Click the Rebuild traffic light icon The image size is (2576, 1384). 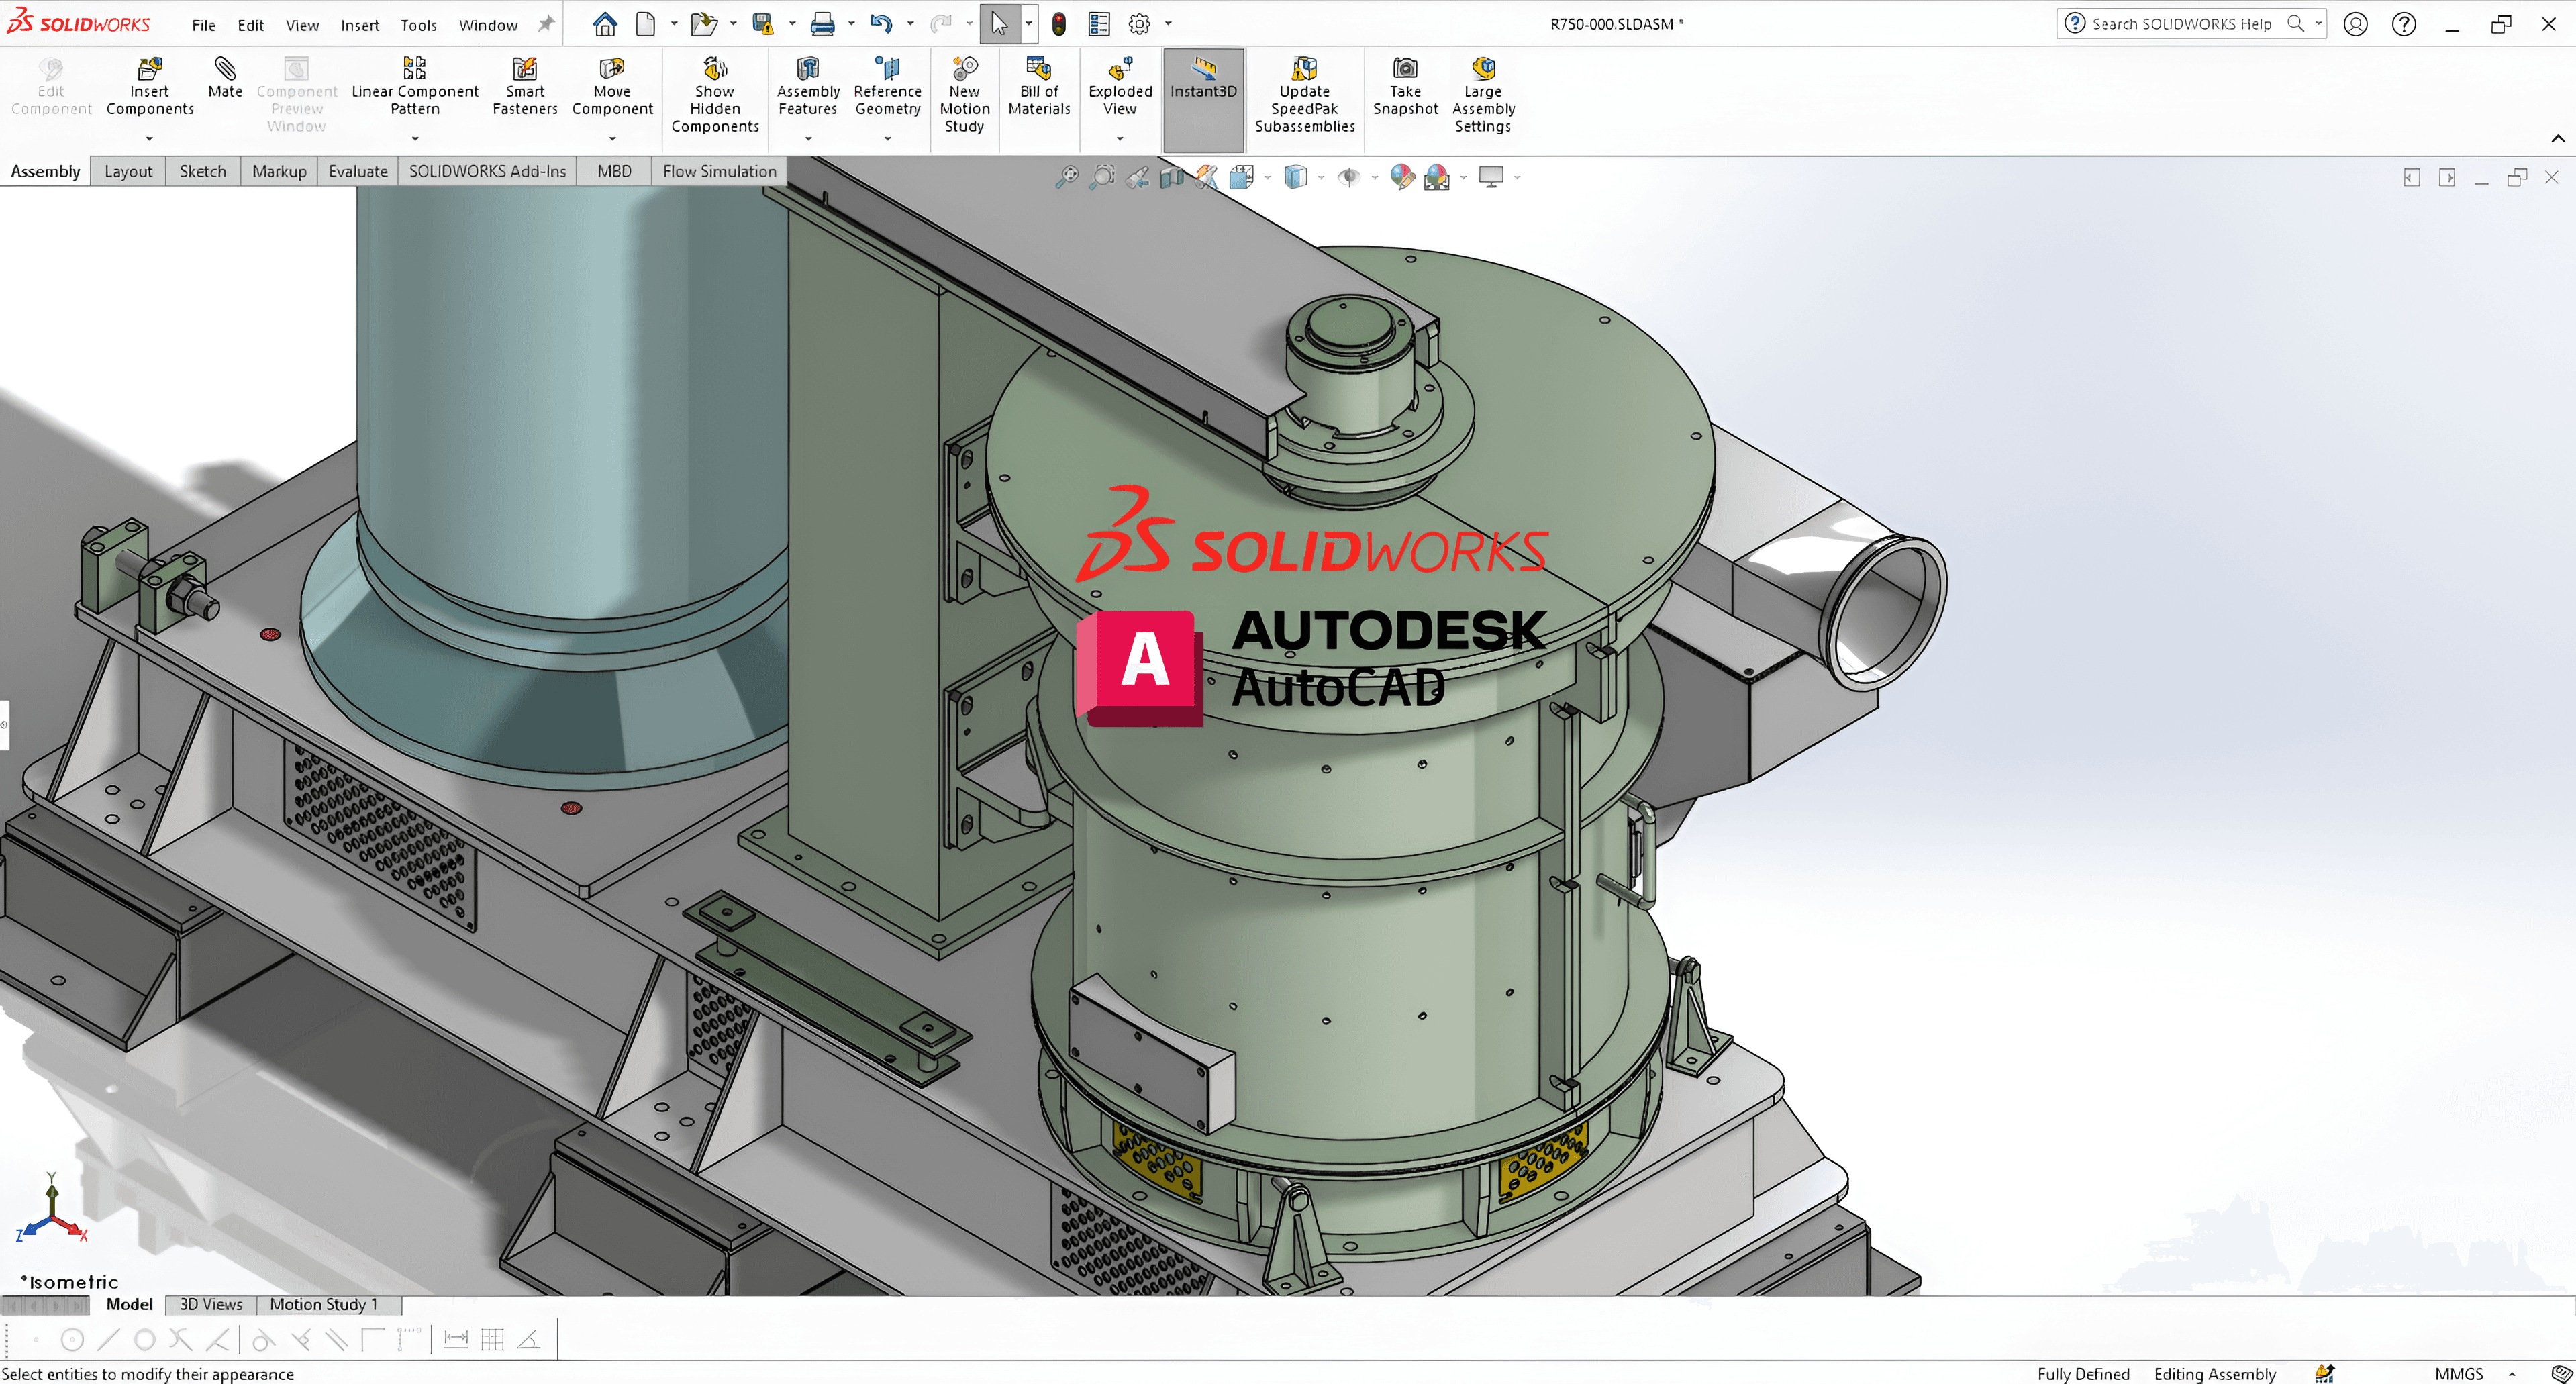point(1059,24)
